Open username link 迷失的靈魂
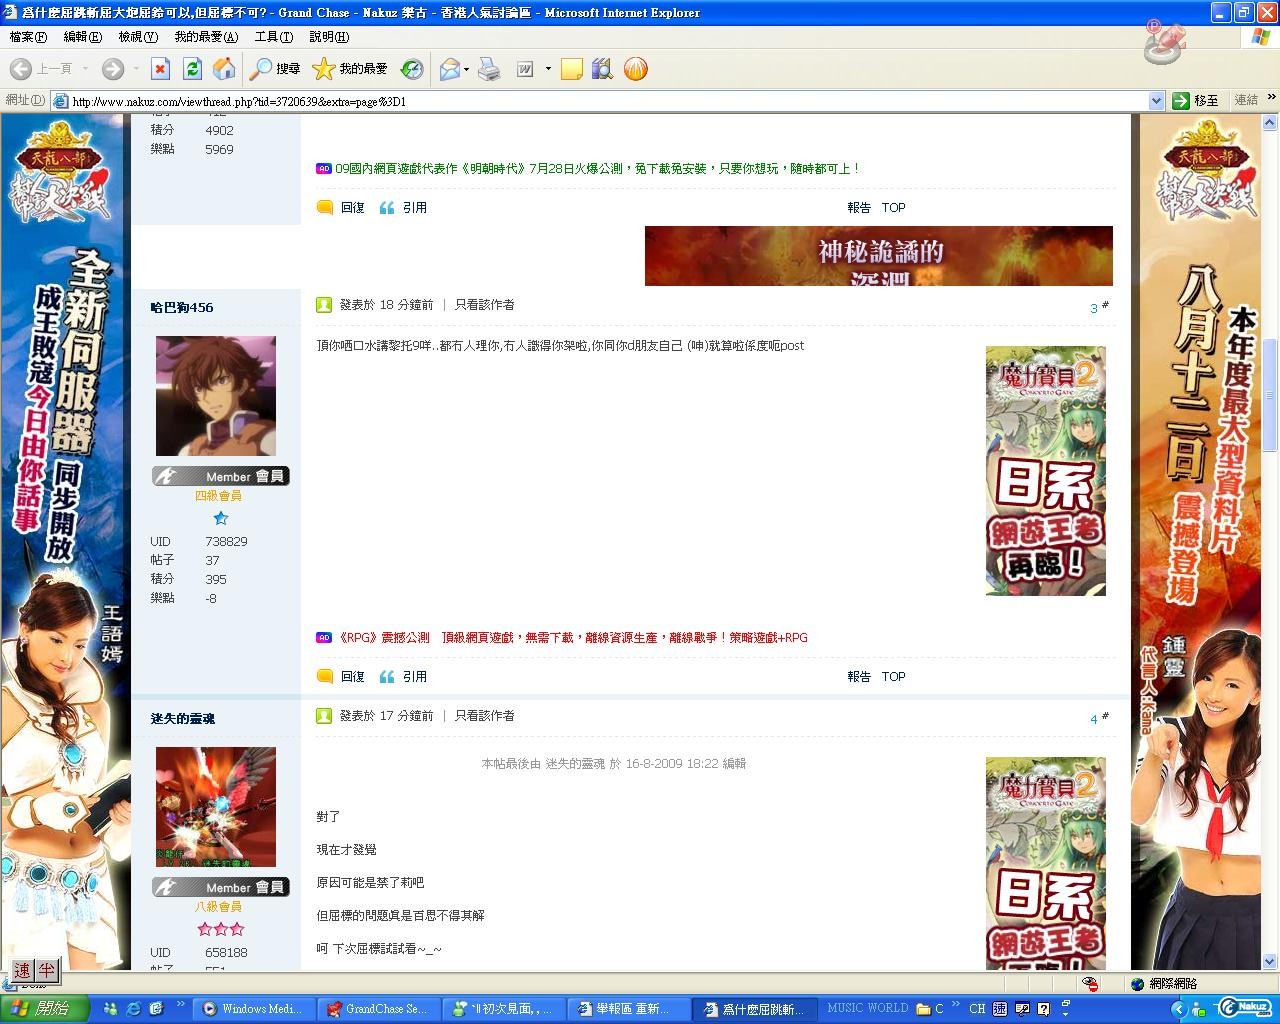Image resolution: width=1280 pixels, height=1024 pixels. pyautogui.click(x=183, y=719)
